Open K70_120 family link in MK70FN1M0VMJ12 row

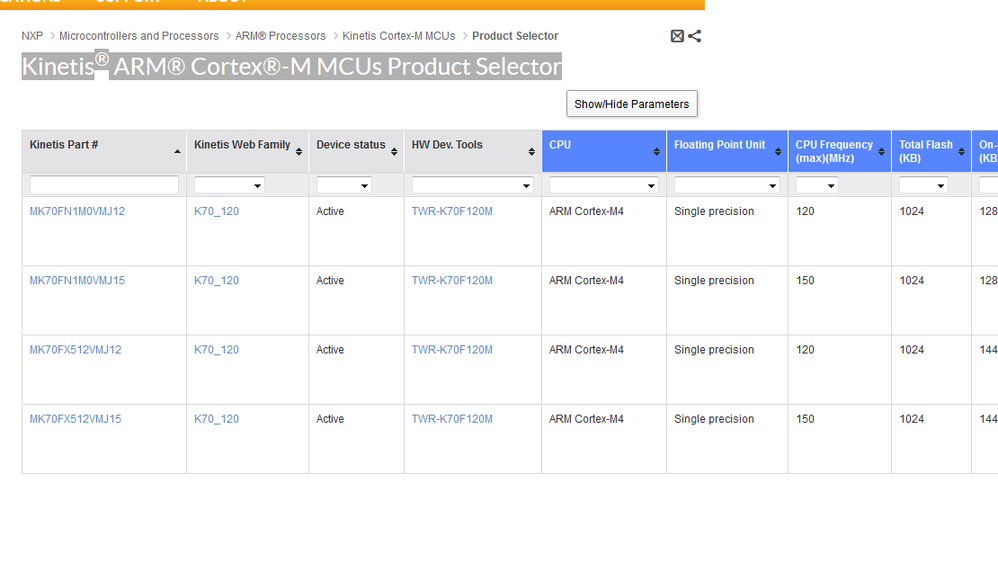216,211
